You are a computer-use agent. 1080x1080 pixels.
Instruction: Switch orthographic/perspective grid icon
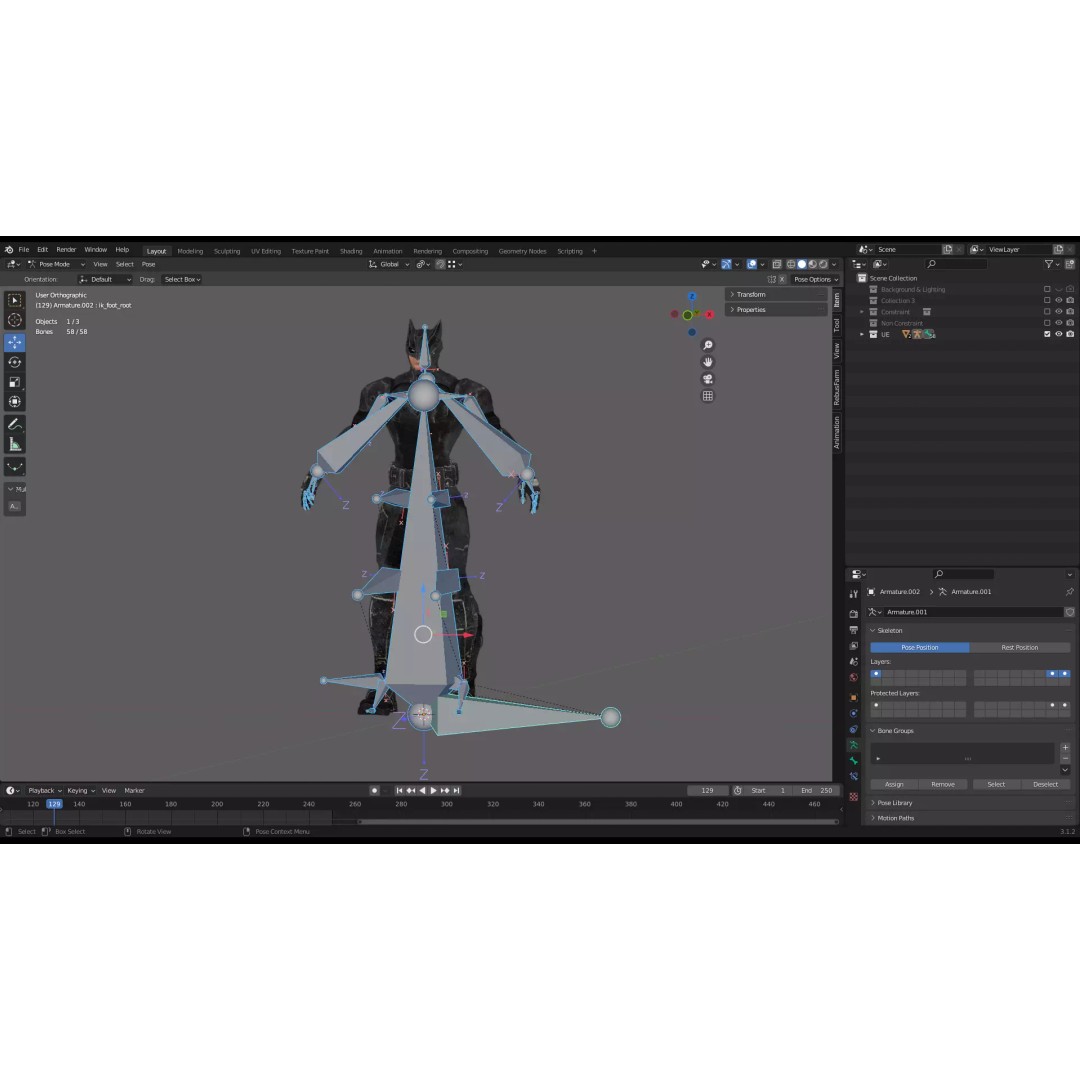tap(707, 396)
